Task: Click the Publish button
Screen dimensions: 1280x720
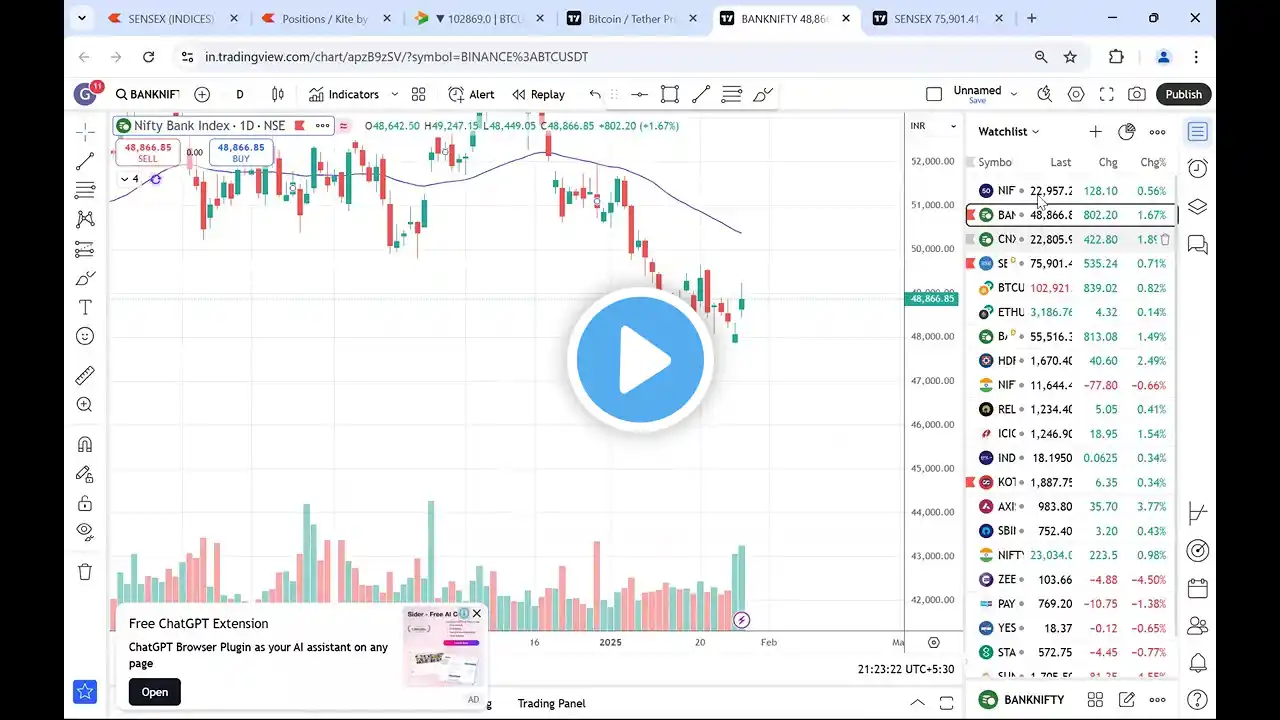Action: 1183,94
